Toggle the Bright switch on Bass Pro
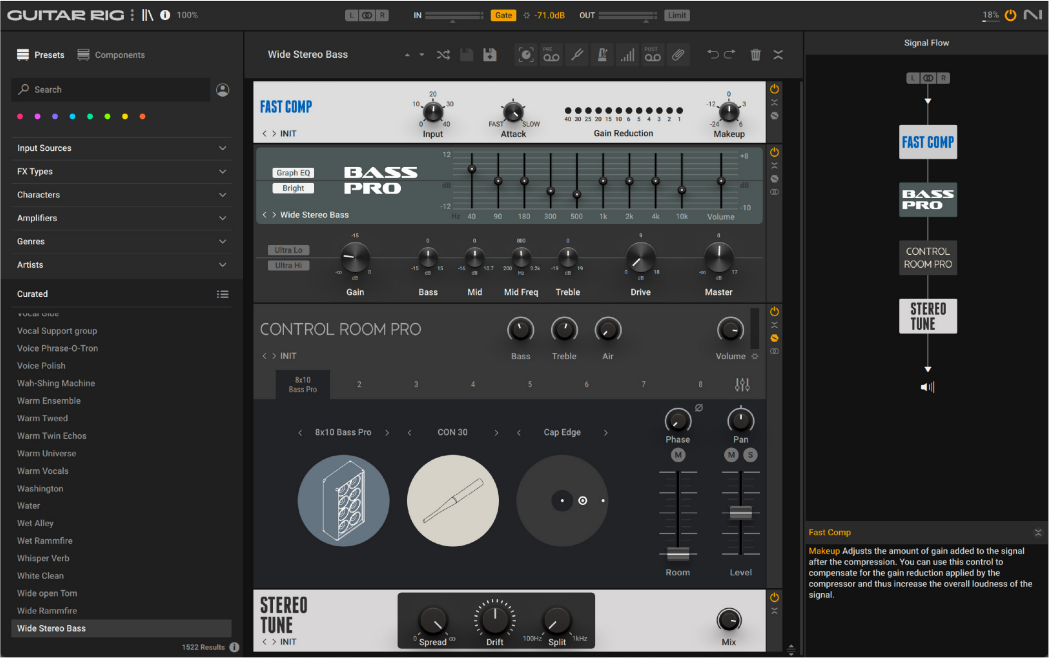Screen dimensions: 1049x658 293,189
